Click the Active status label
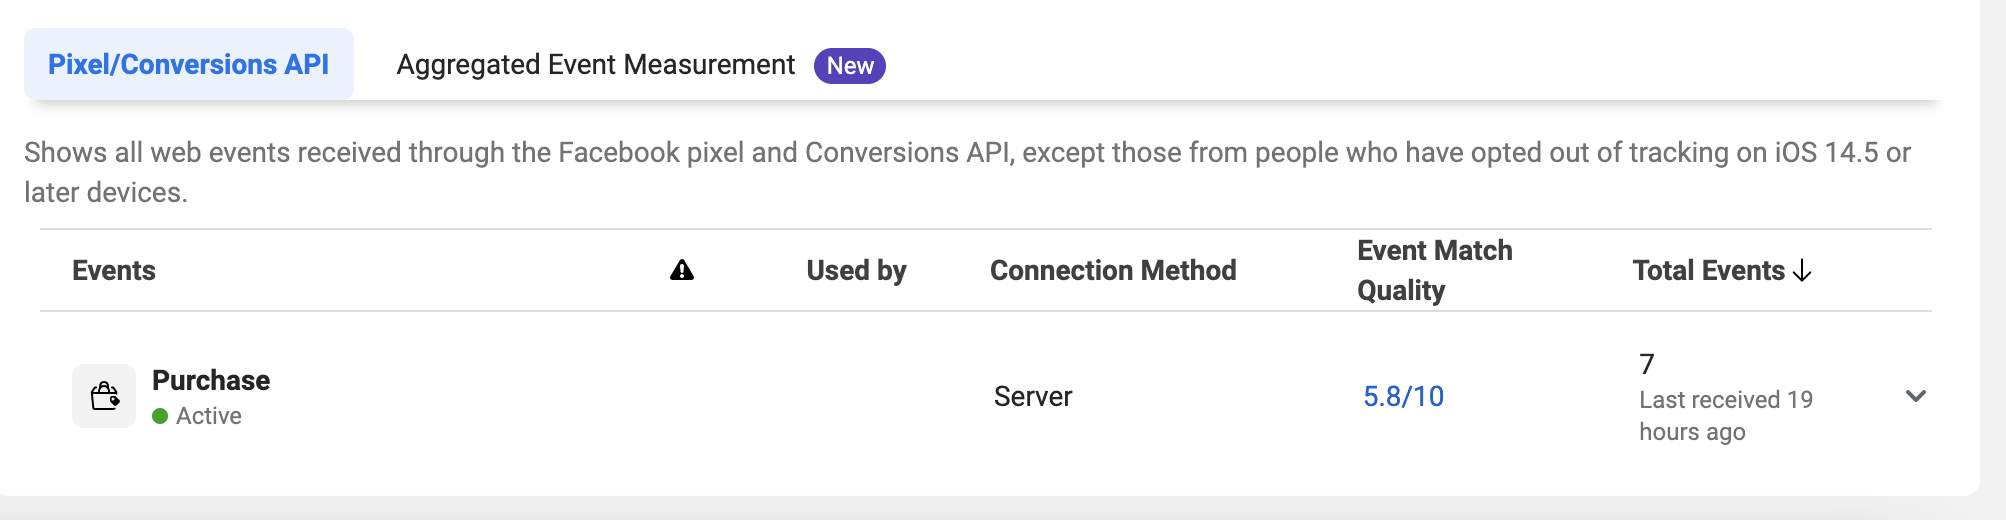The height and width of the screenshot is (520, 2006). 209,416
